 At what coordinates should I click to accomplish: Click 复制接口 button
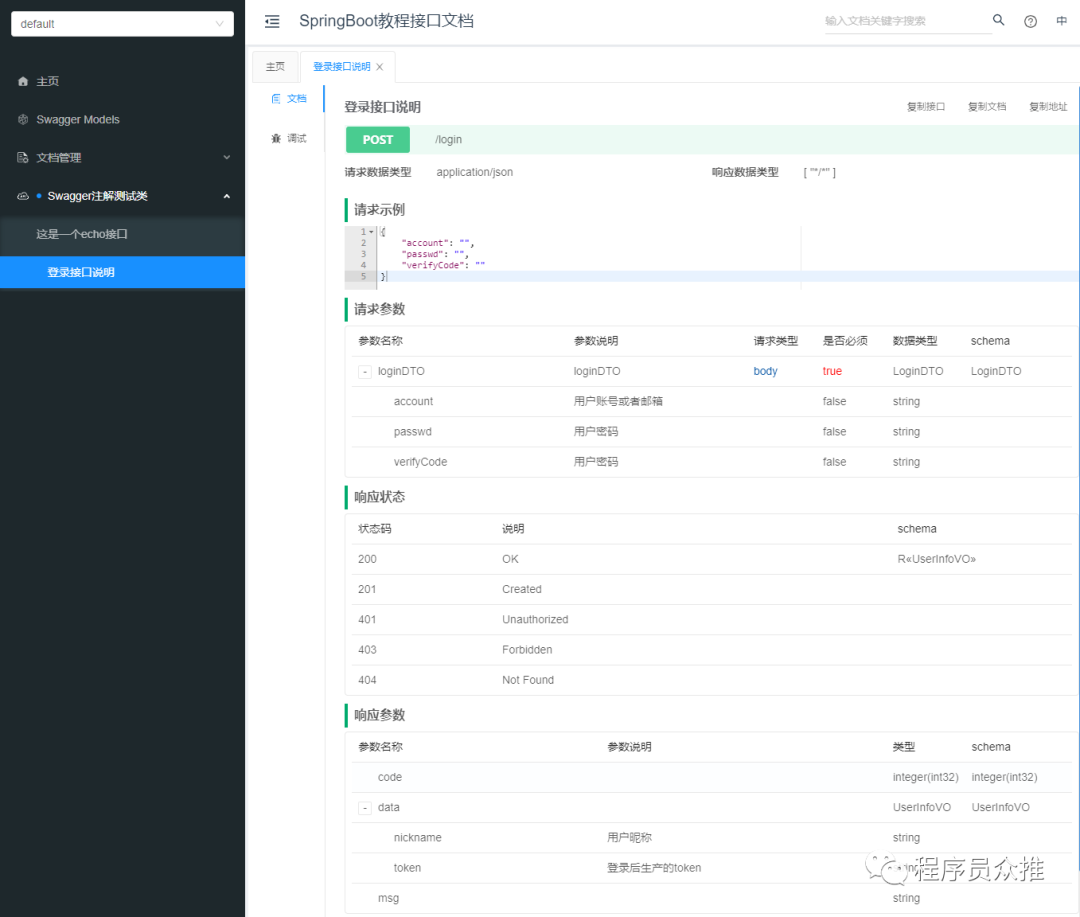point(926,107)
